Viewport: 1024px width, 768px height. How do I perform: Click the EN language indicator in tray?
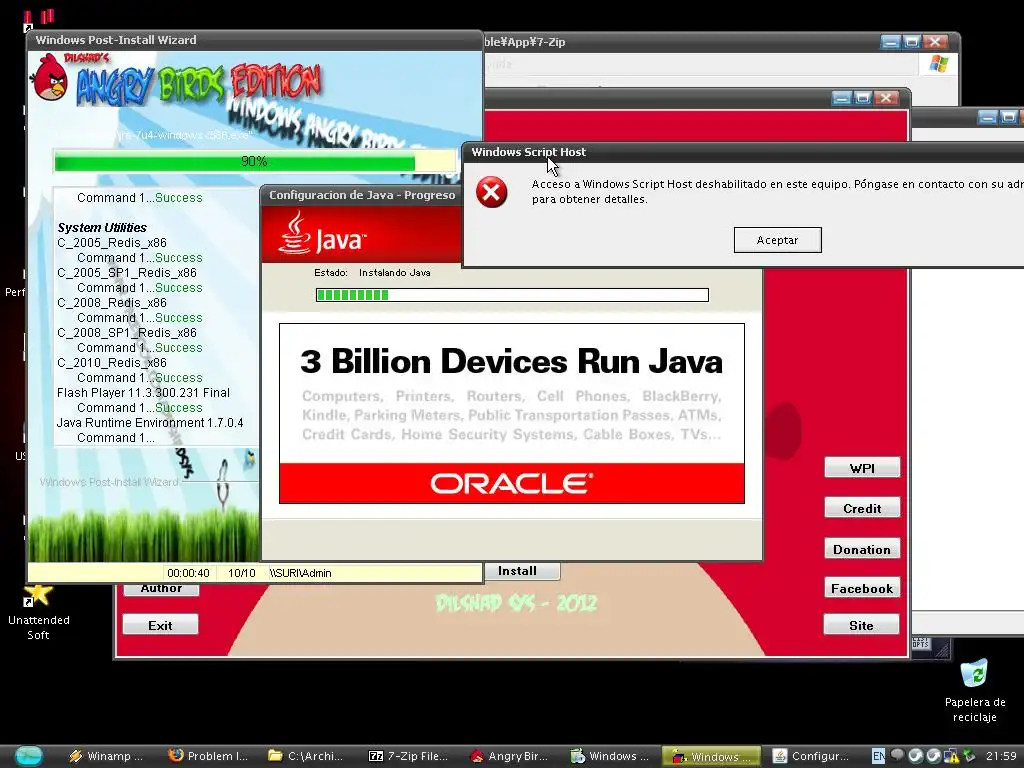879,756
